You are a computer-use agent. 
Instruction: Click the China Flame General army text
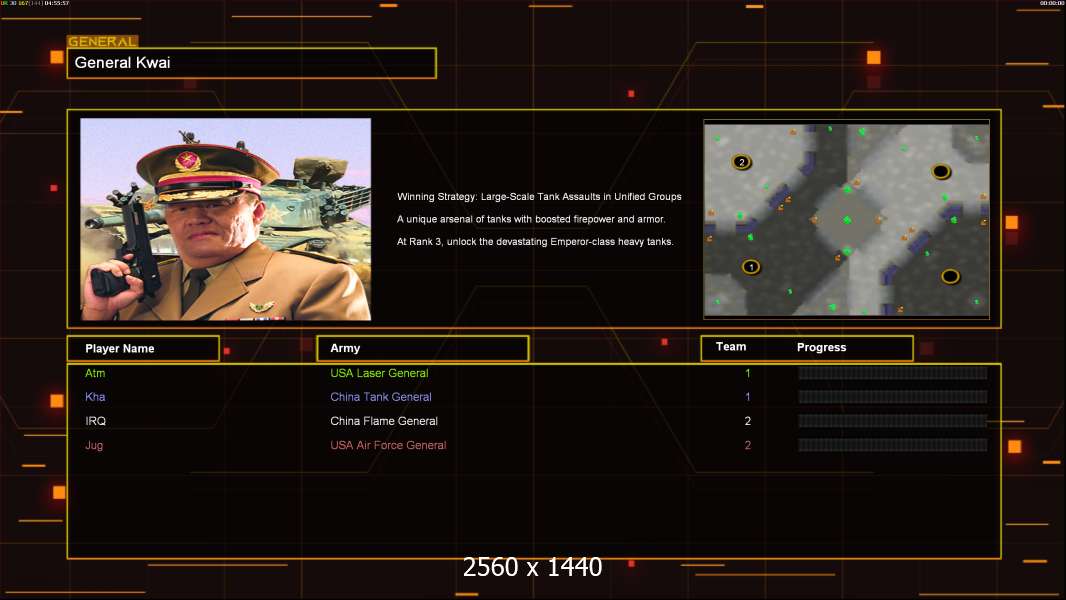point(384,421)
